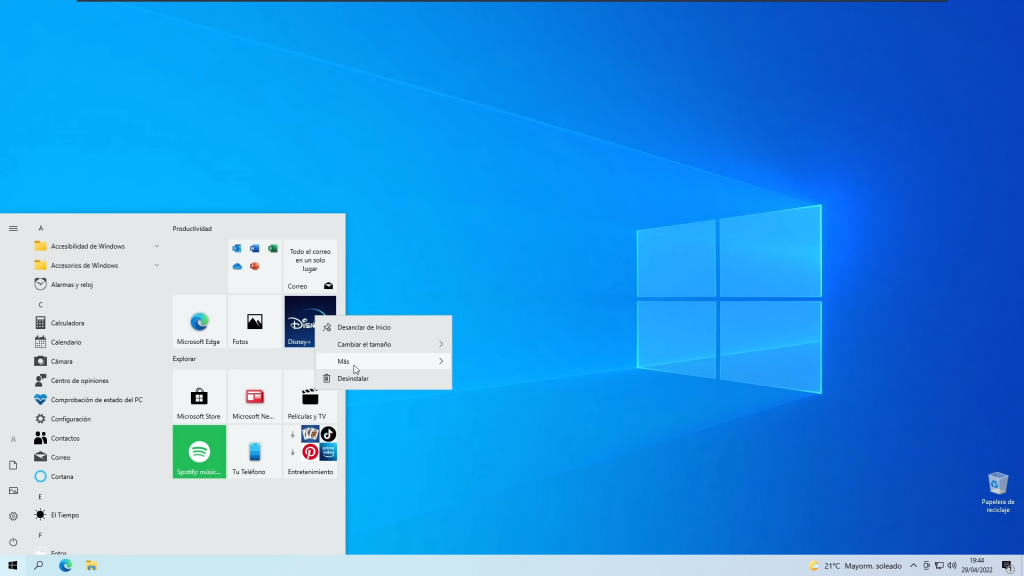This screenshot has width=1024, height=576.
Task: Click the taskbar clock showing 19:44
Action: pyautogui.click(x=977, y=565)
